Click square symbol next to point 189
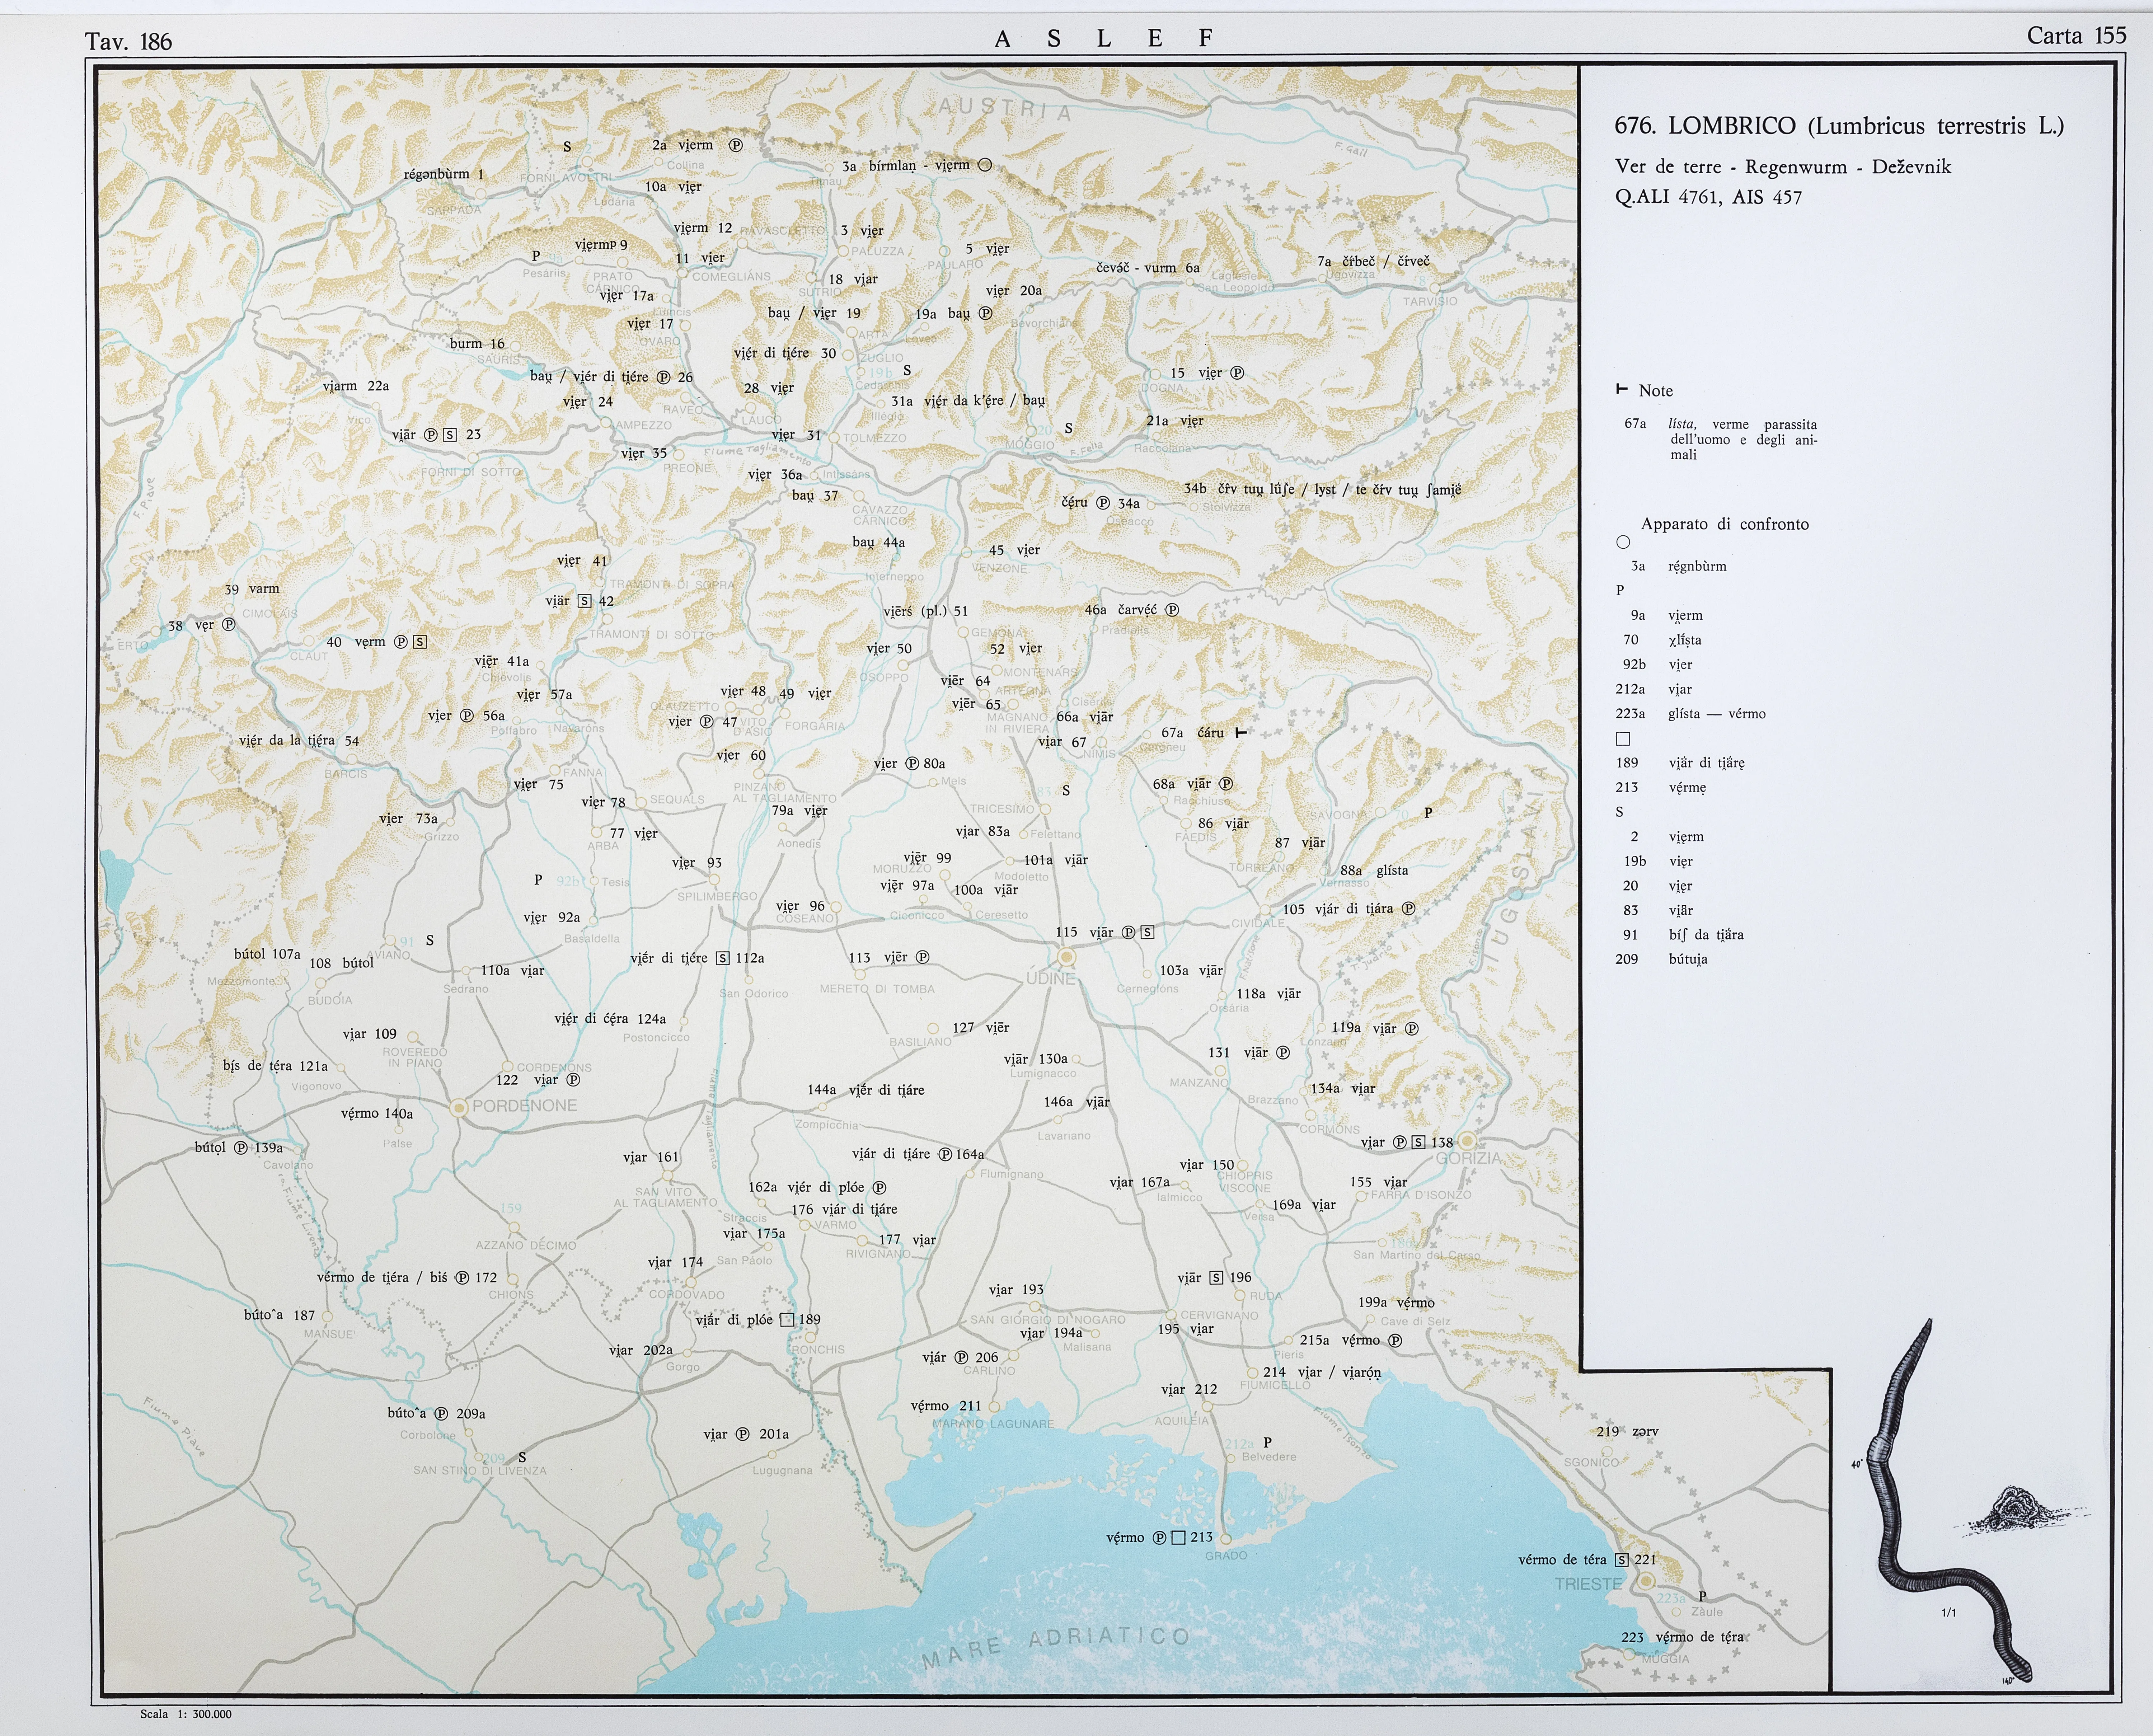Screen dimensions: 2153x1736 click(x=787, y=1320)
